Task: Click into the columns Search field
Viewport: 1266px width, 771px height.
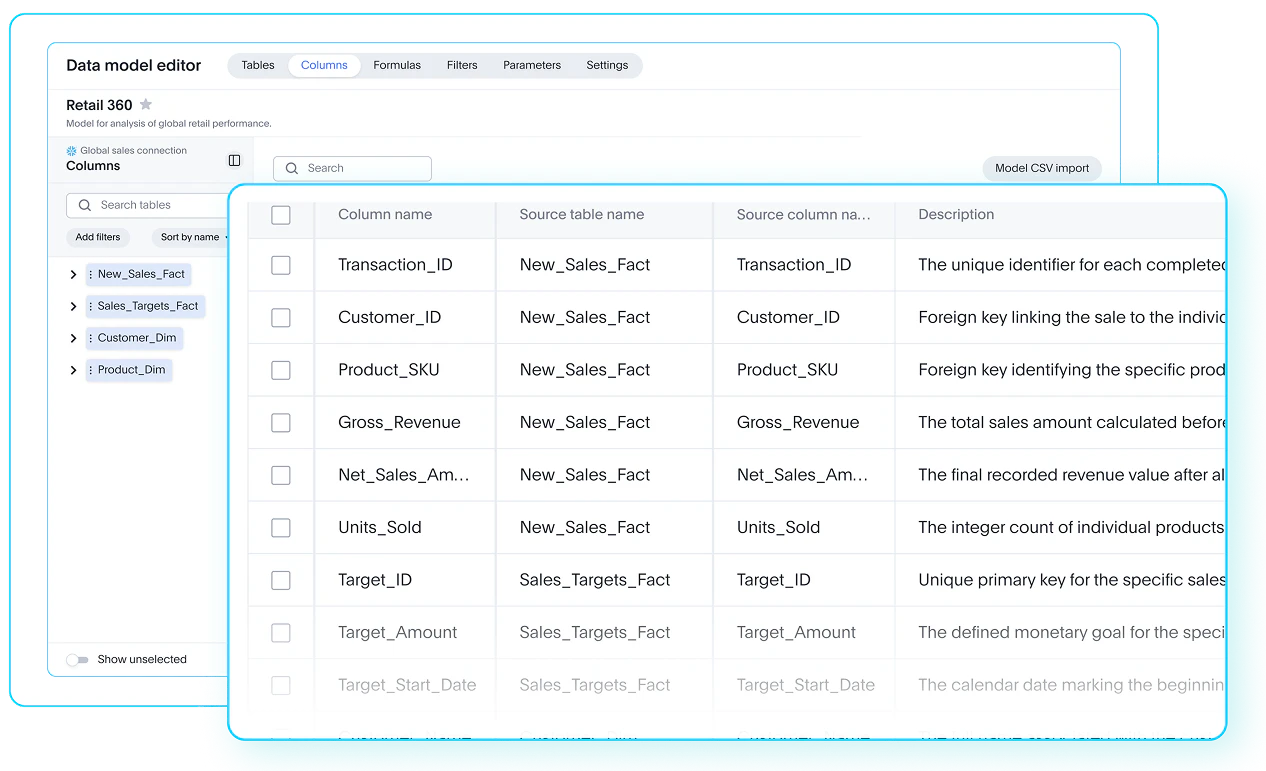Action: point(352,168)
